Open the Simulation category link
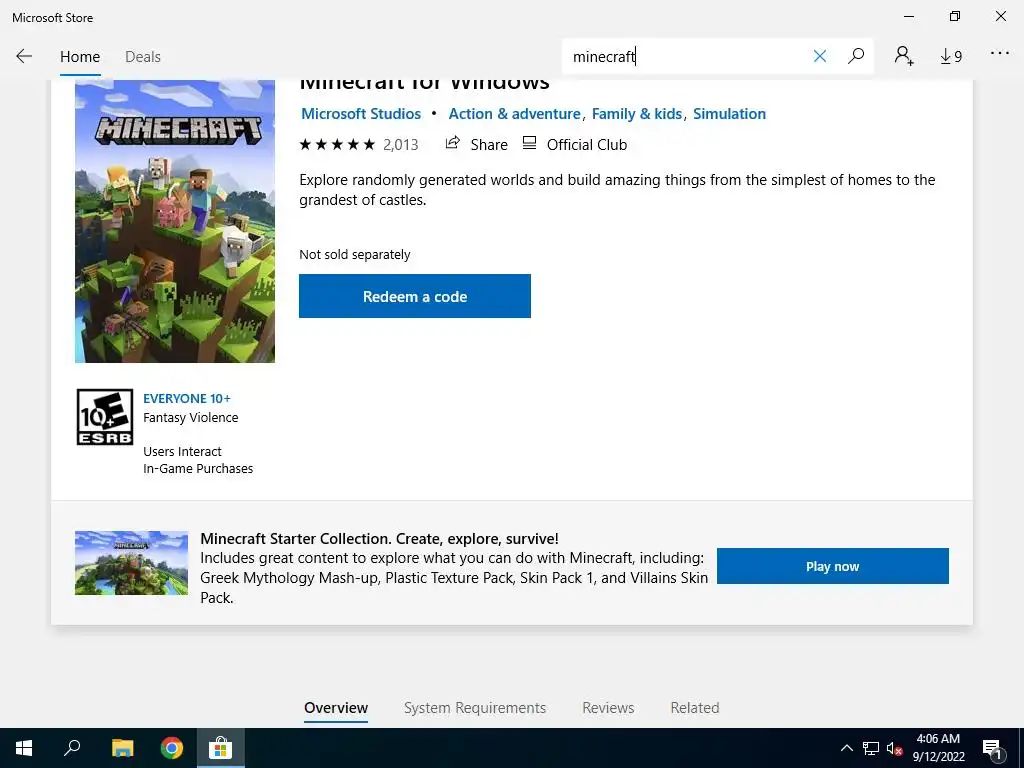The height and width of the screenshot is (768, 1024). (x=729, y=114)
